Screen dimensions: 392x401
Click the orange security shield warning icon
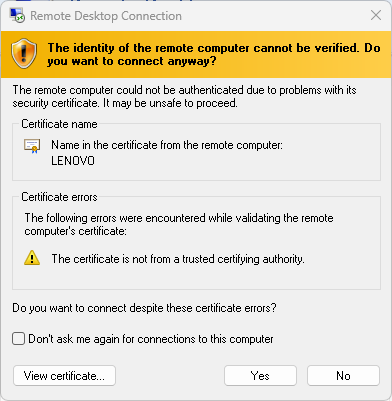[x=24, y=53]
